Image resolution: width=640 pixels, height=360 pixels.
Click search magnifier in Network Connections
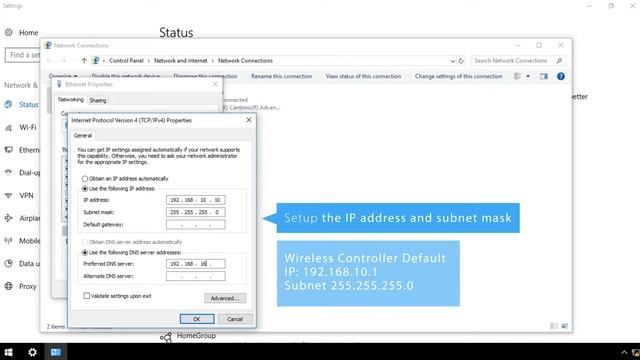tap(559, 61)
